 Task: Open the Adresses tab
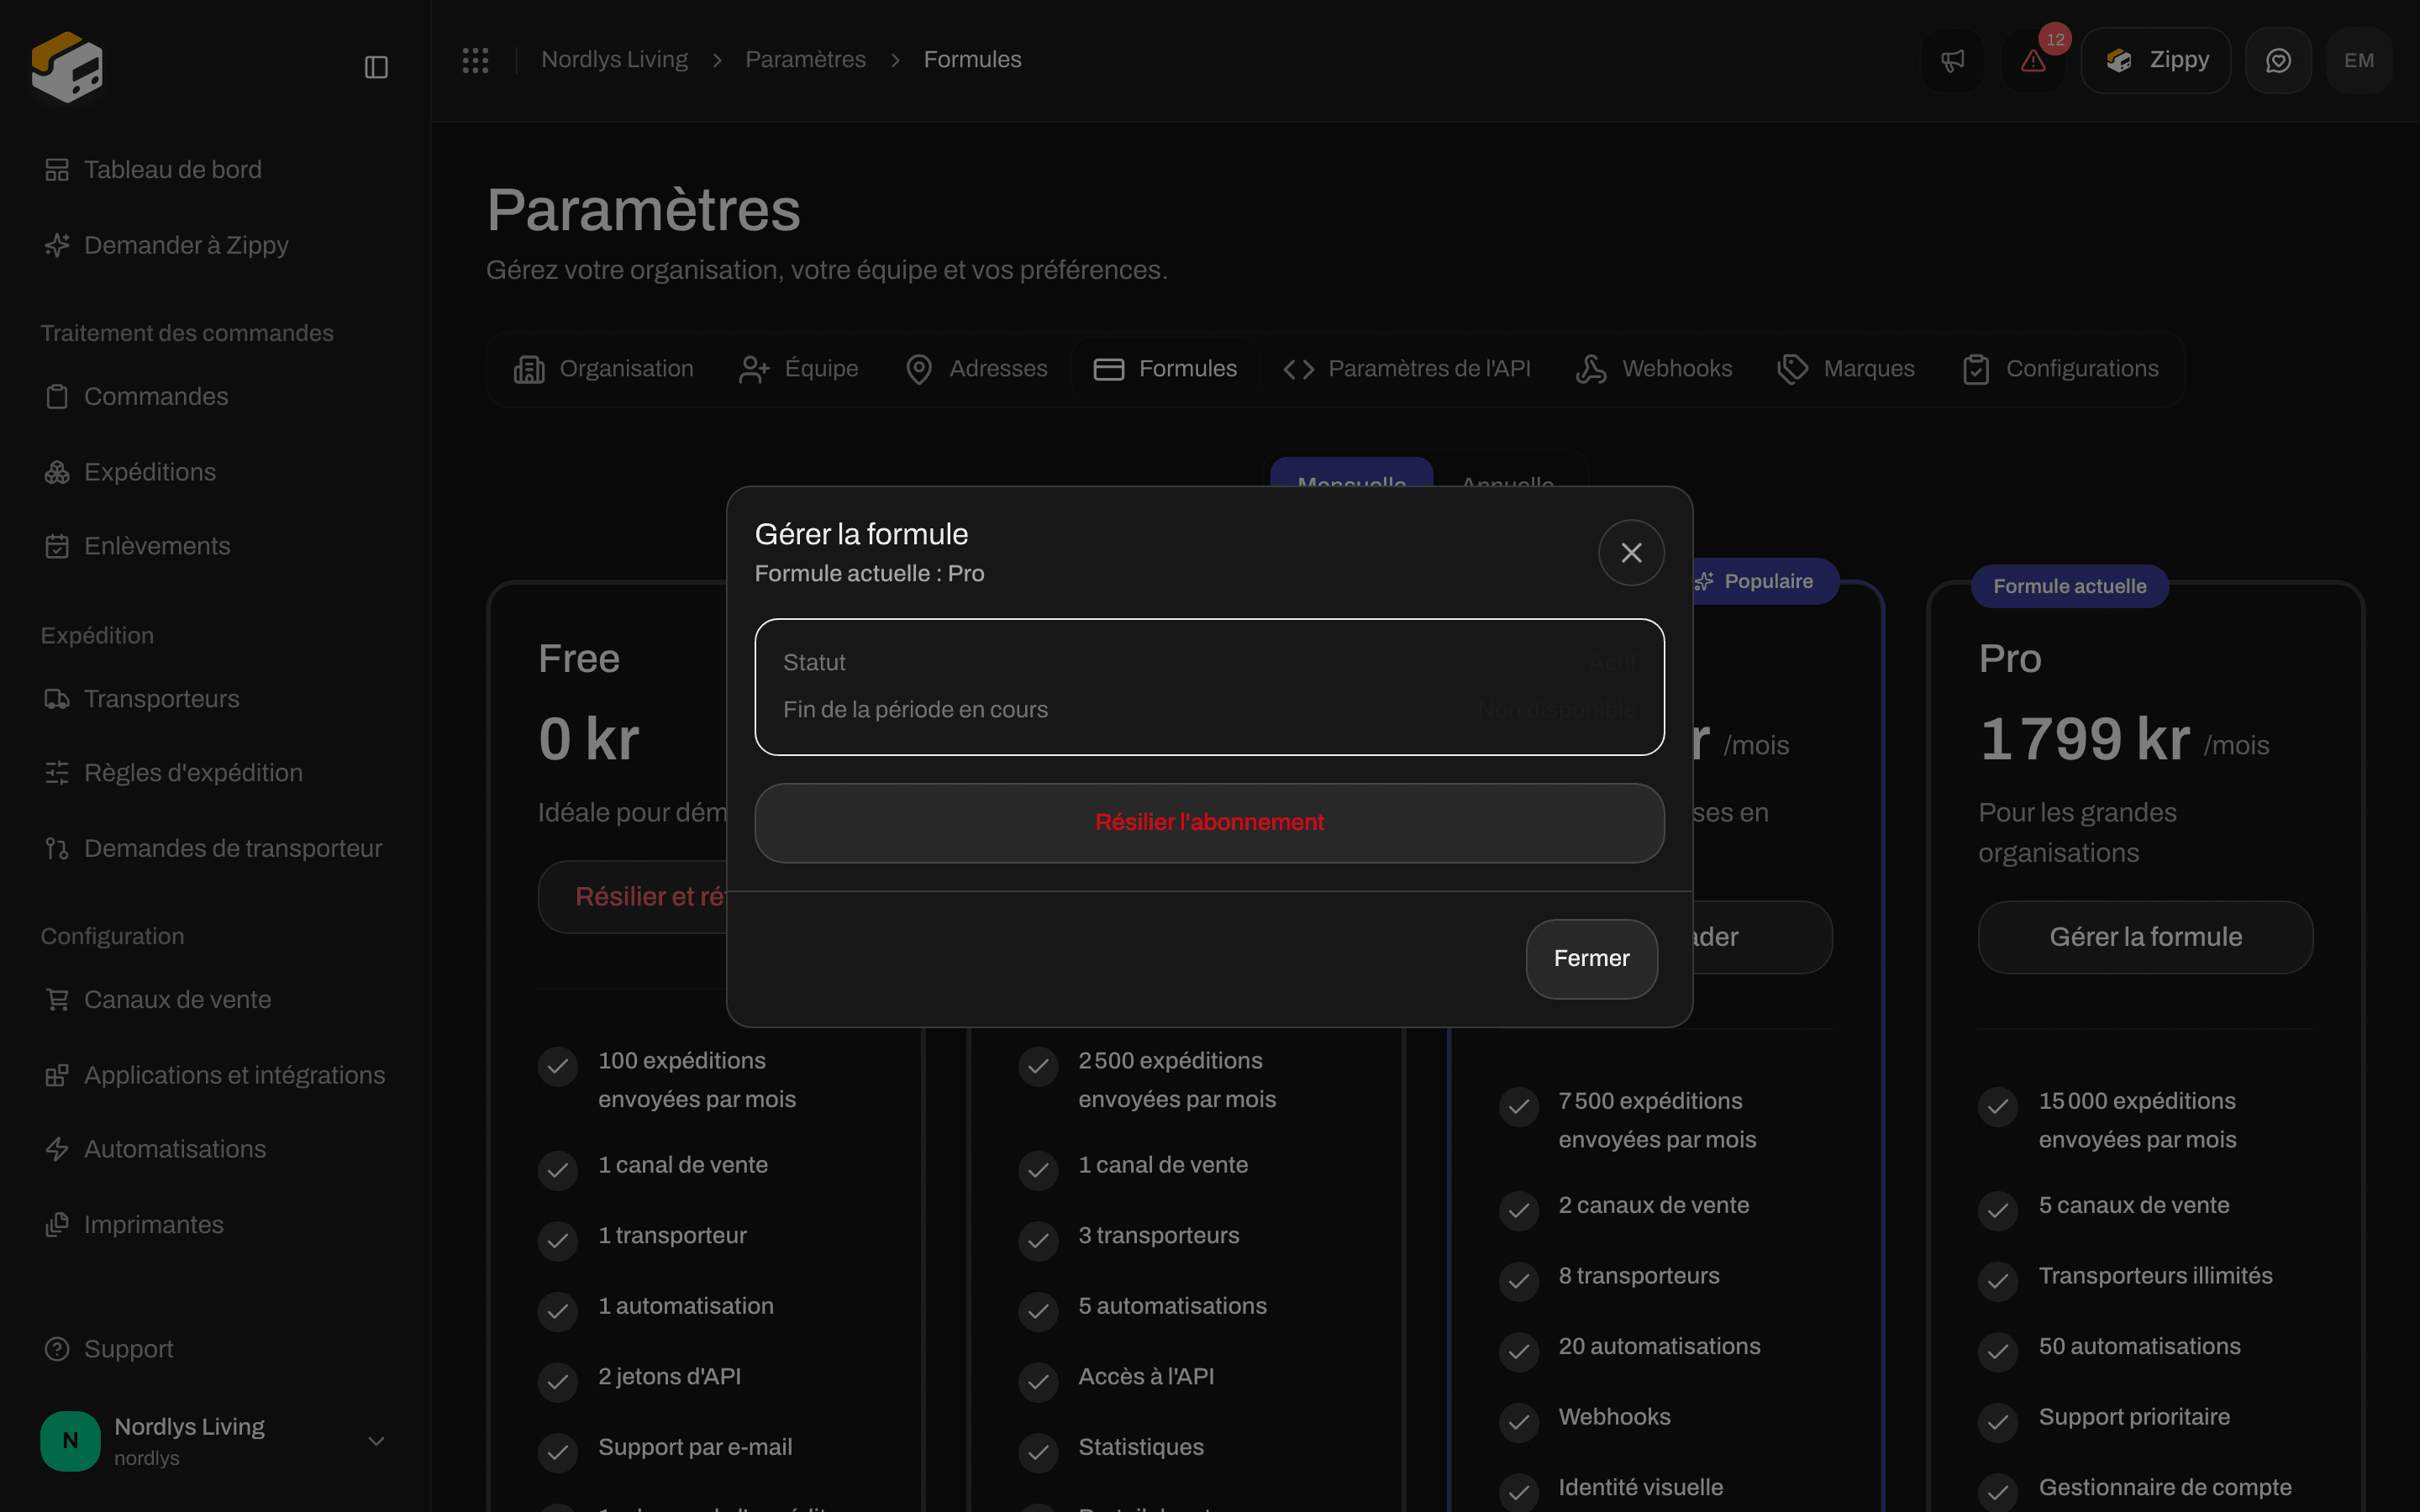976,369
